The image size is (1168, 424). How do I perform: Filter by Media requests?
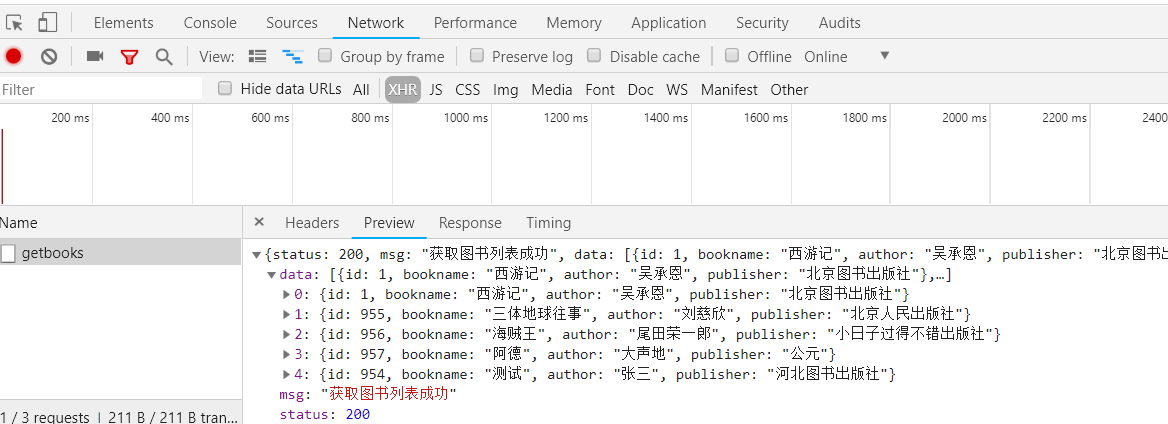point(552,90)
